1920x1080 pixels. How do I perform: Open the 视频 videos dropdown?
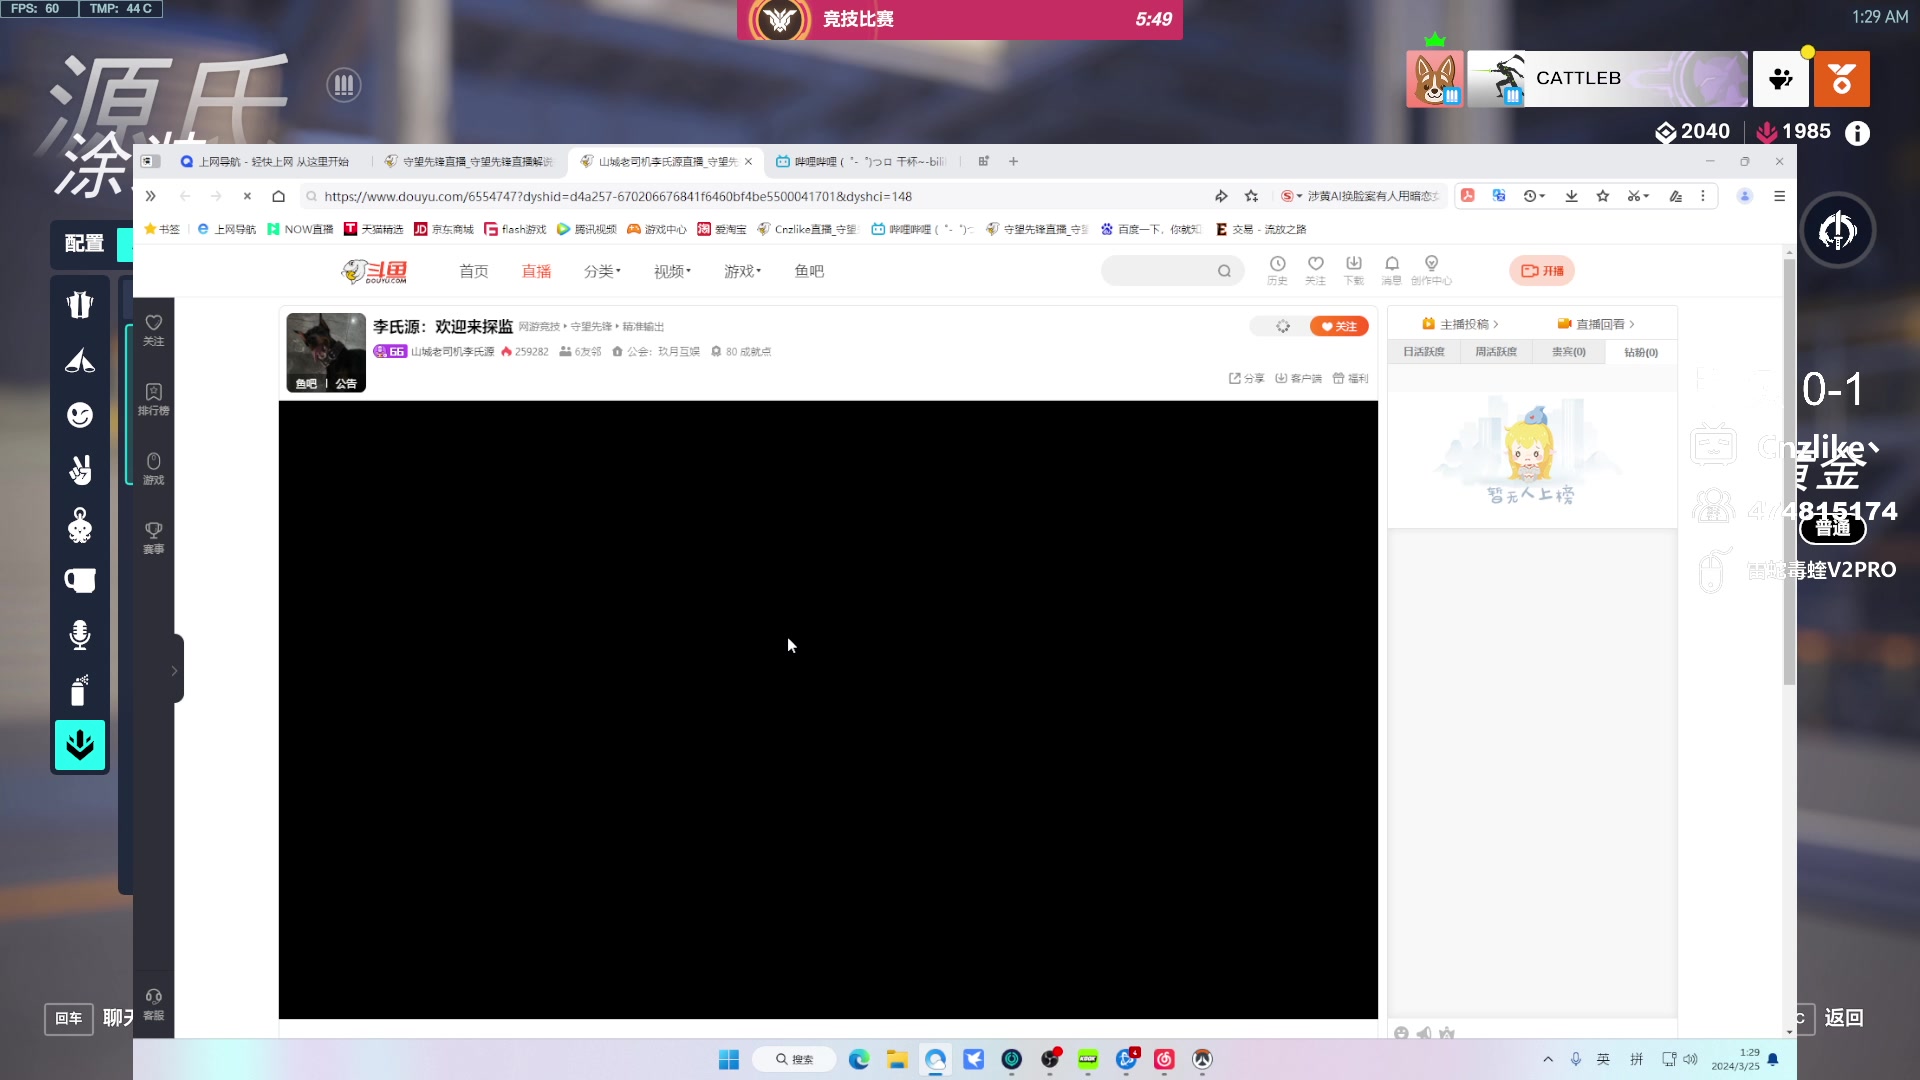(669, 270)
